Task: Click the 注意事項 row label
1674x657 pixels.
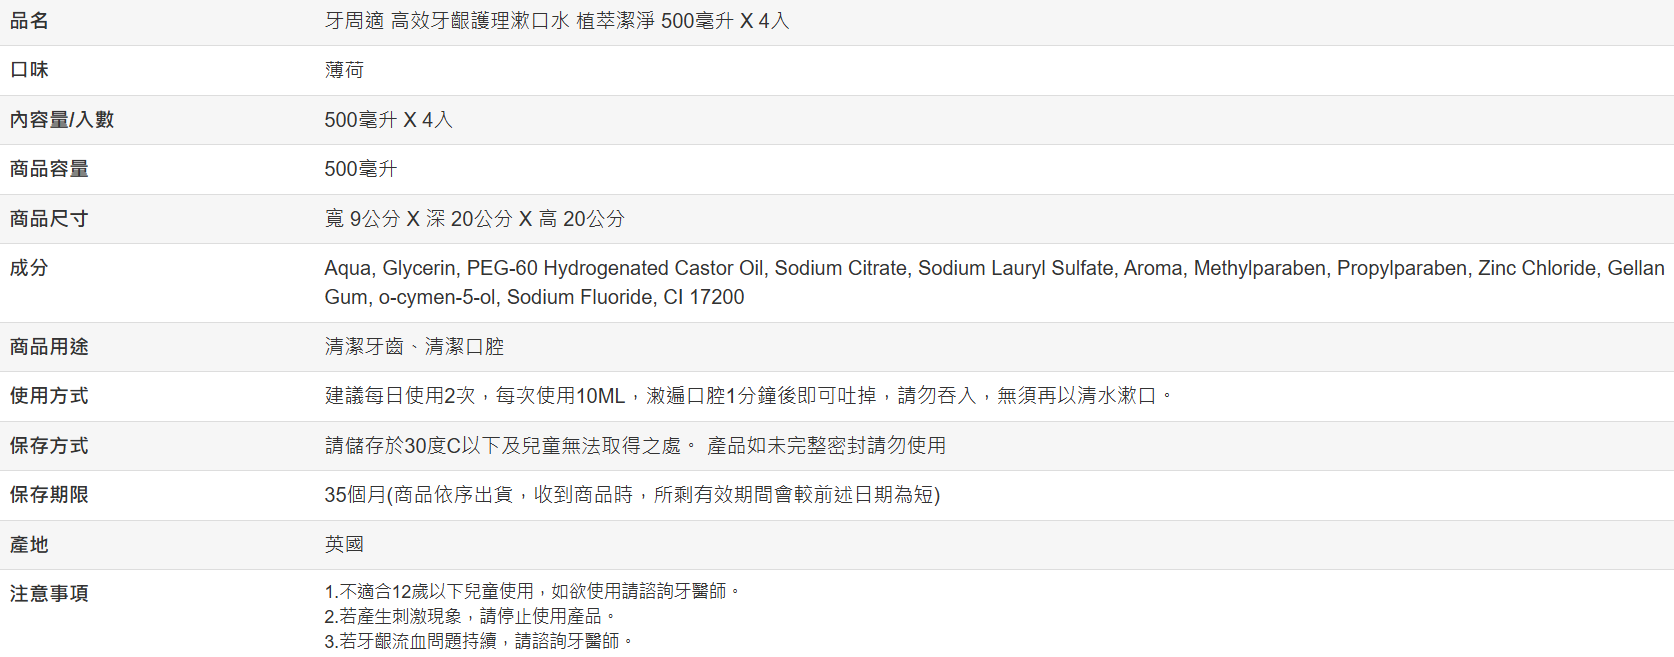Action: (x=49, y=594)
